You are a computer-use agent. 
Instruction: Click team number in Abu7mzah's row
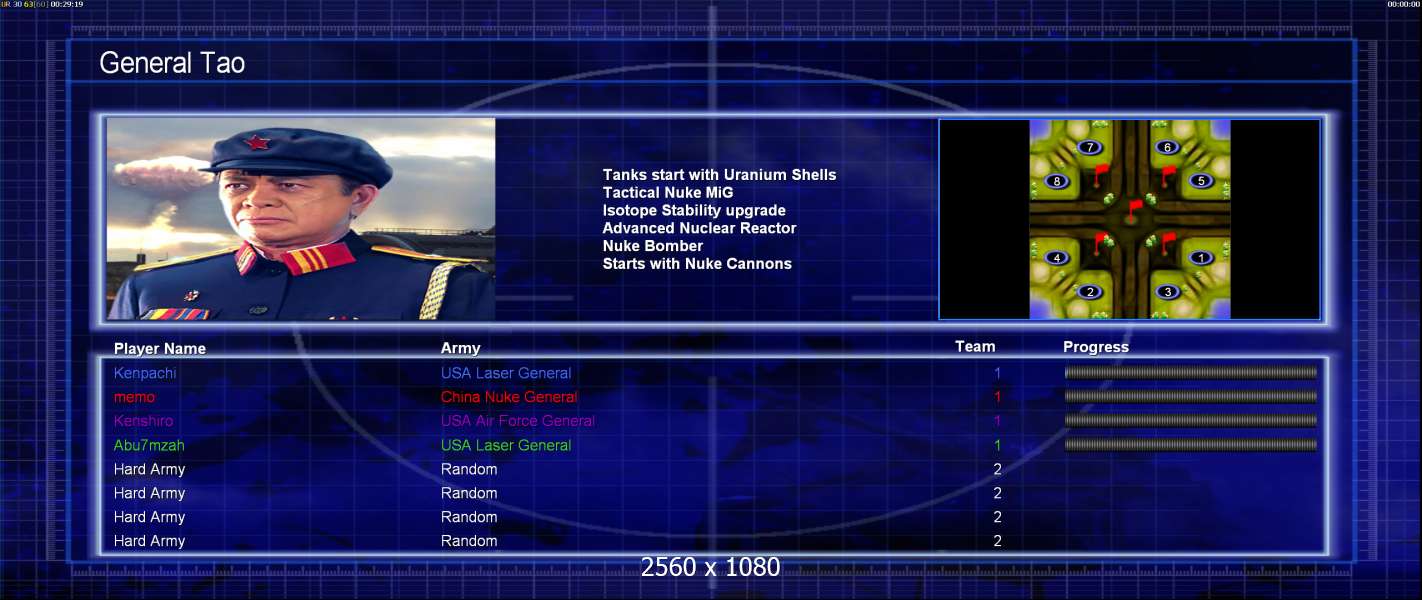pyautogui.click(x=997, y=445)
